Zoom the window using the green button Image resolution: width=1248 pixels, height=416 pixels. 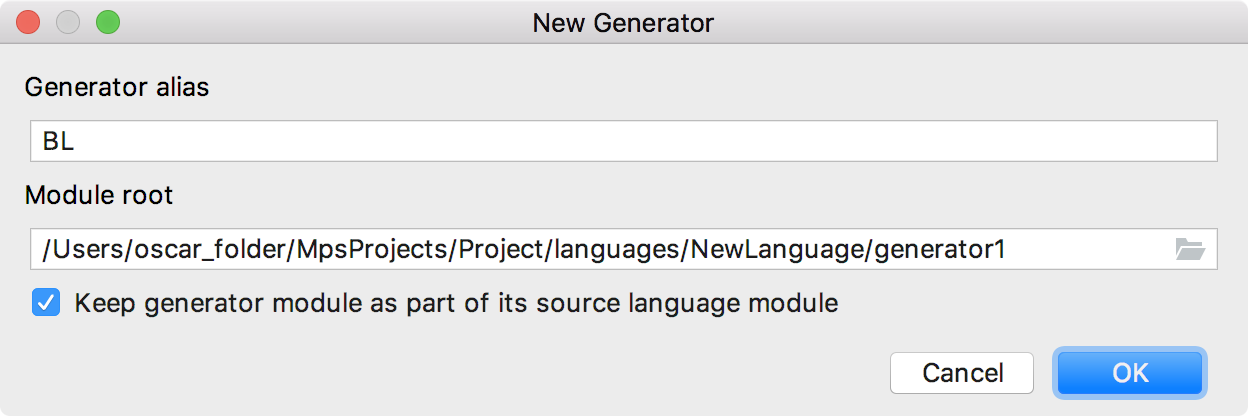click(x=108, y=22)
